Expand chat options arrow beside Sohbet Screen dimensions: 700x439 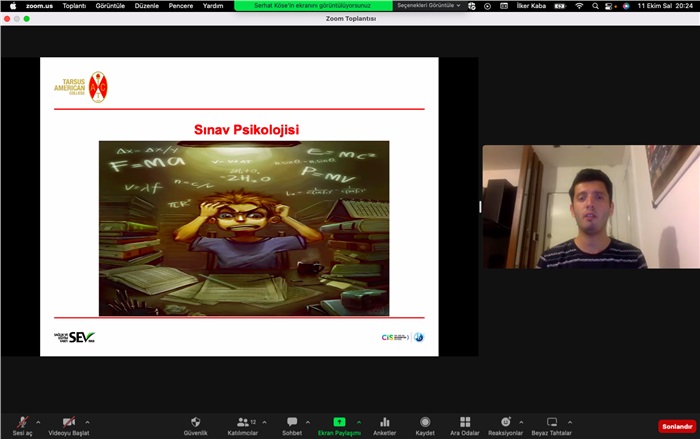point(308,422)
